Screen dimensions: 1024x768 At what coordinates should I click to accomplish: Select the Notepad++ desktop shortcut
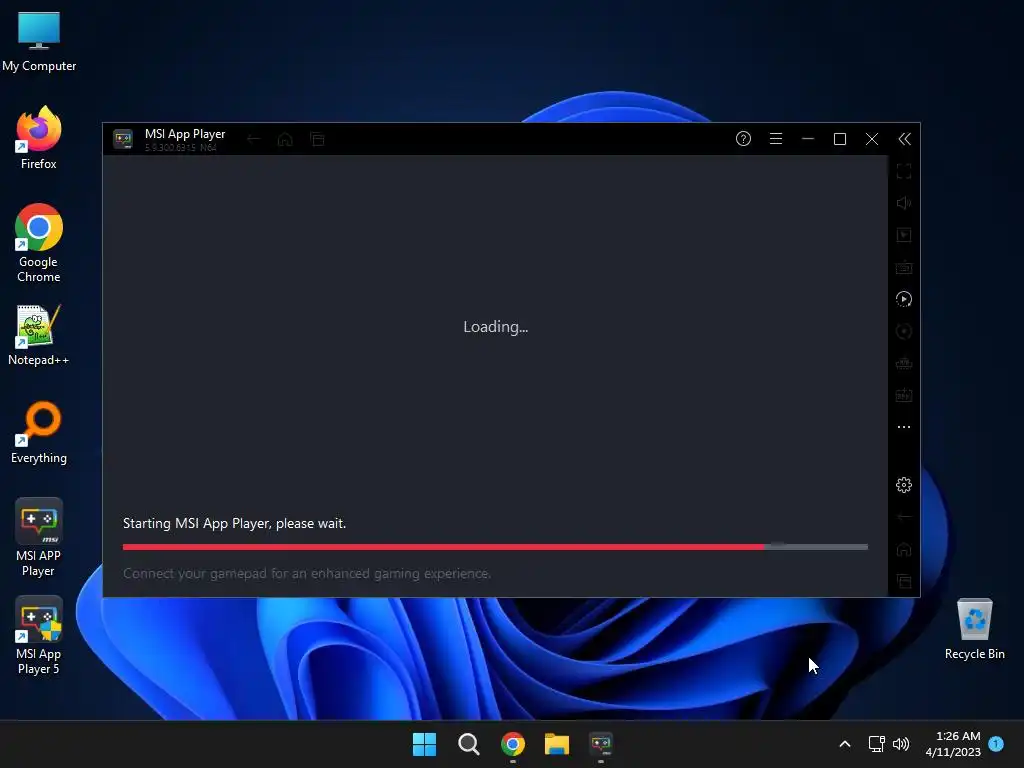(39, 335)
